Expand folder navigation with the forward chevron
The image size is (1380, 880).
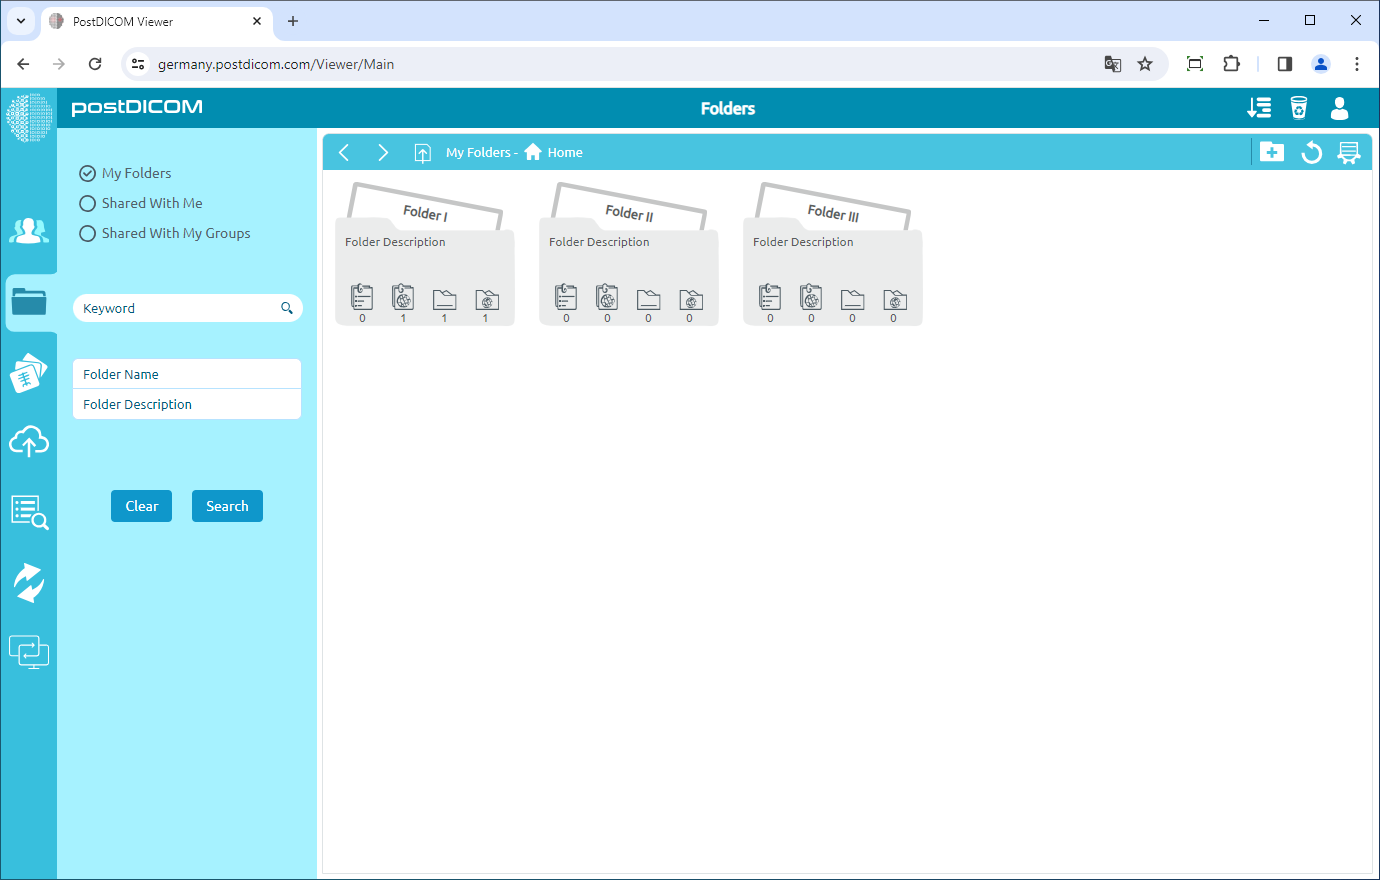383,152
